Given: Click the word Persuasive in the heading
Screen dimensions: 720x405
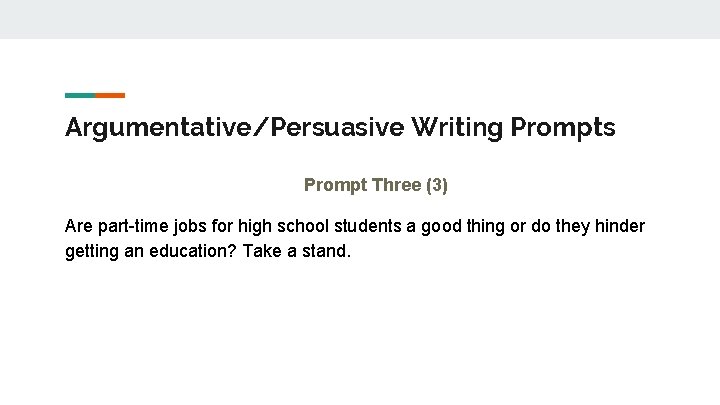Looking at the screenshot, I should point(338,127).
